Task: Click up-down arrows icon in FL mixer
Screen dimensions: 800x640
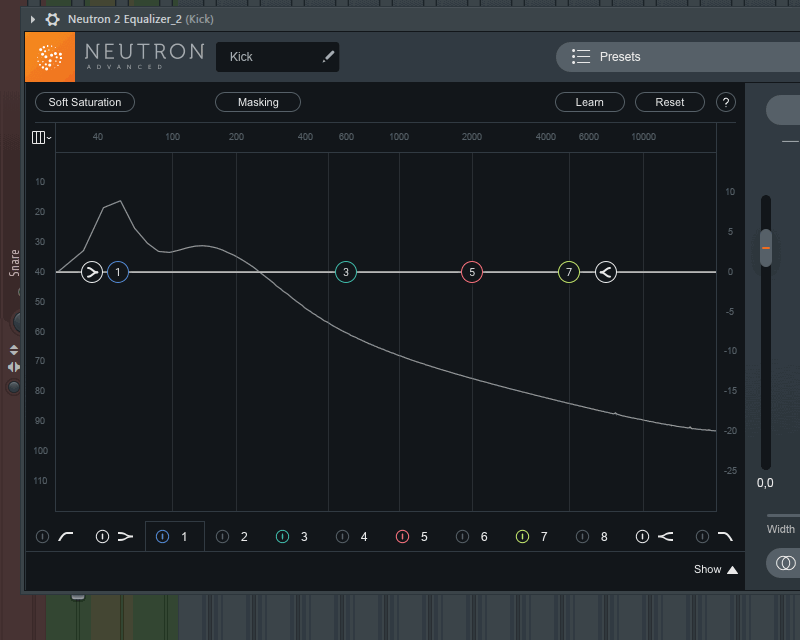Action: 14,350
